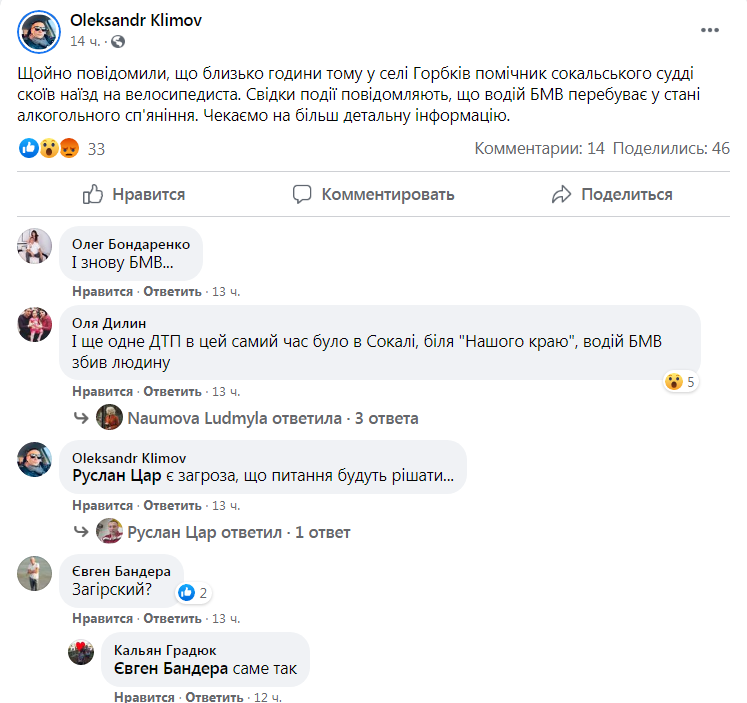Click the Комментировать speech bubble button
Viewport: 747px width, 703px height.
coord(373,194)
